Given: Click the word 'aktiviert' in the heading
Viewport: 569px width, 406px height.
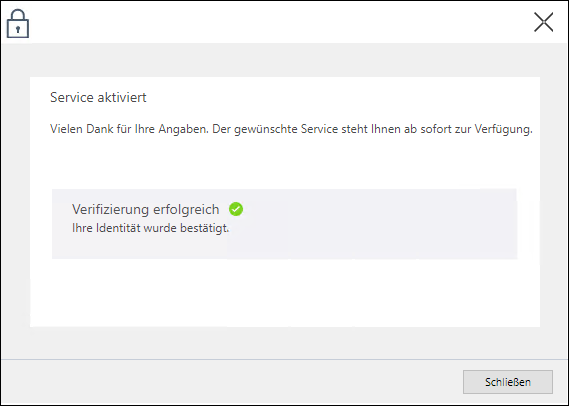Looking at the screenshot, I should 122,97.
